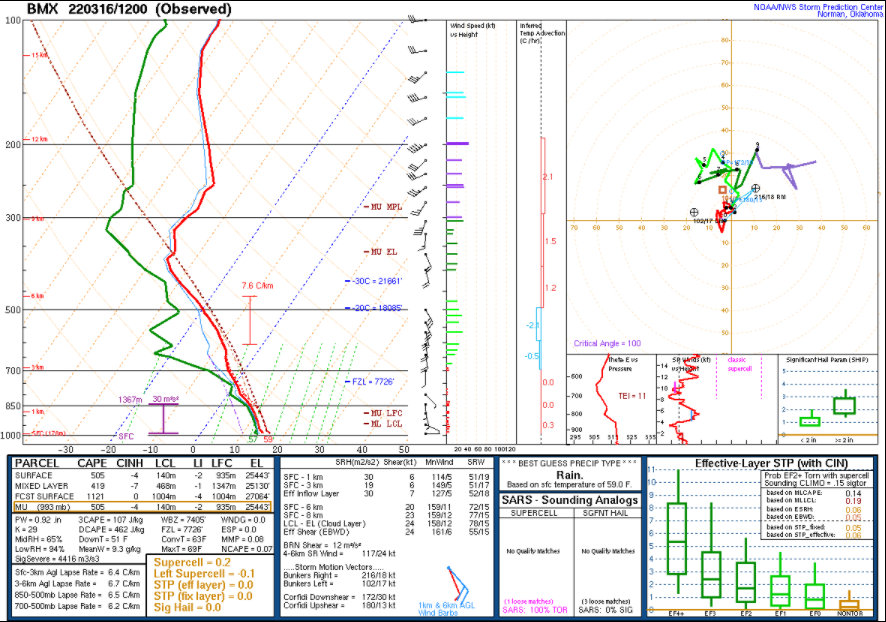This screenshot has width=886, height=622.
Task: Click 'Based on sfc temperature of 59.0 F.'
Action: (x=569, y=484)
